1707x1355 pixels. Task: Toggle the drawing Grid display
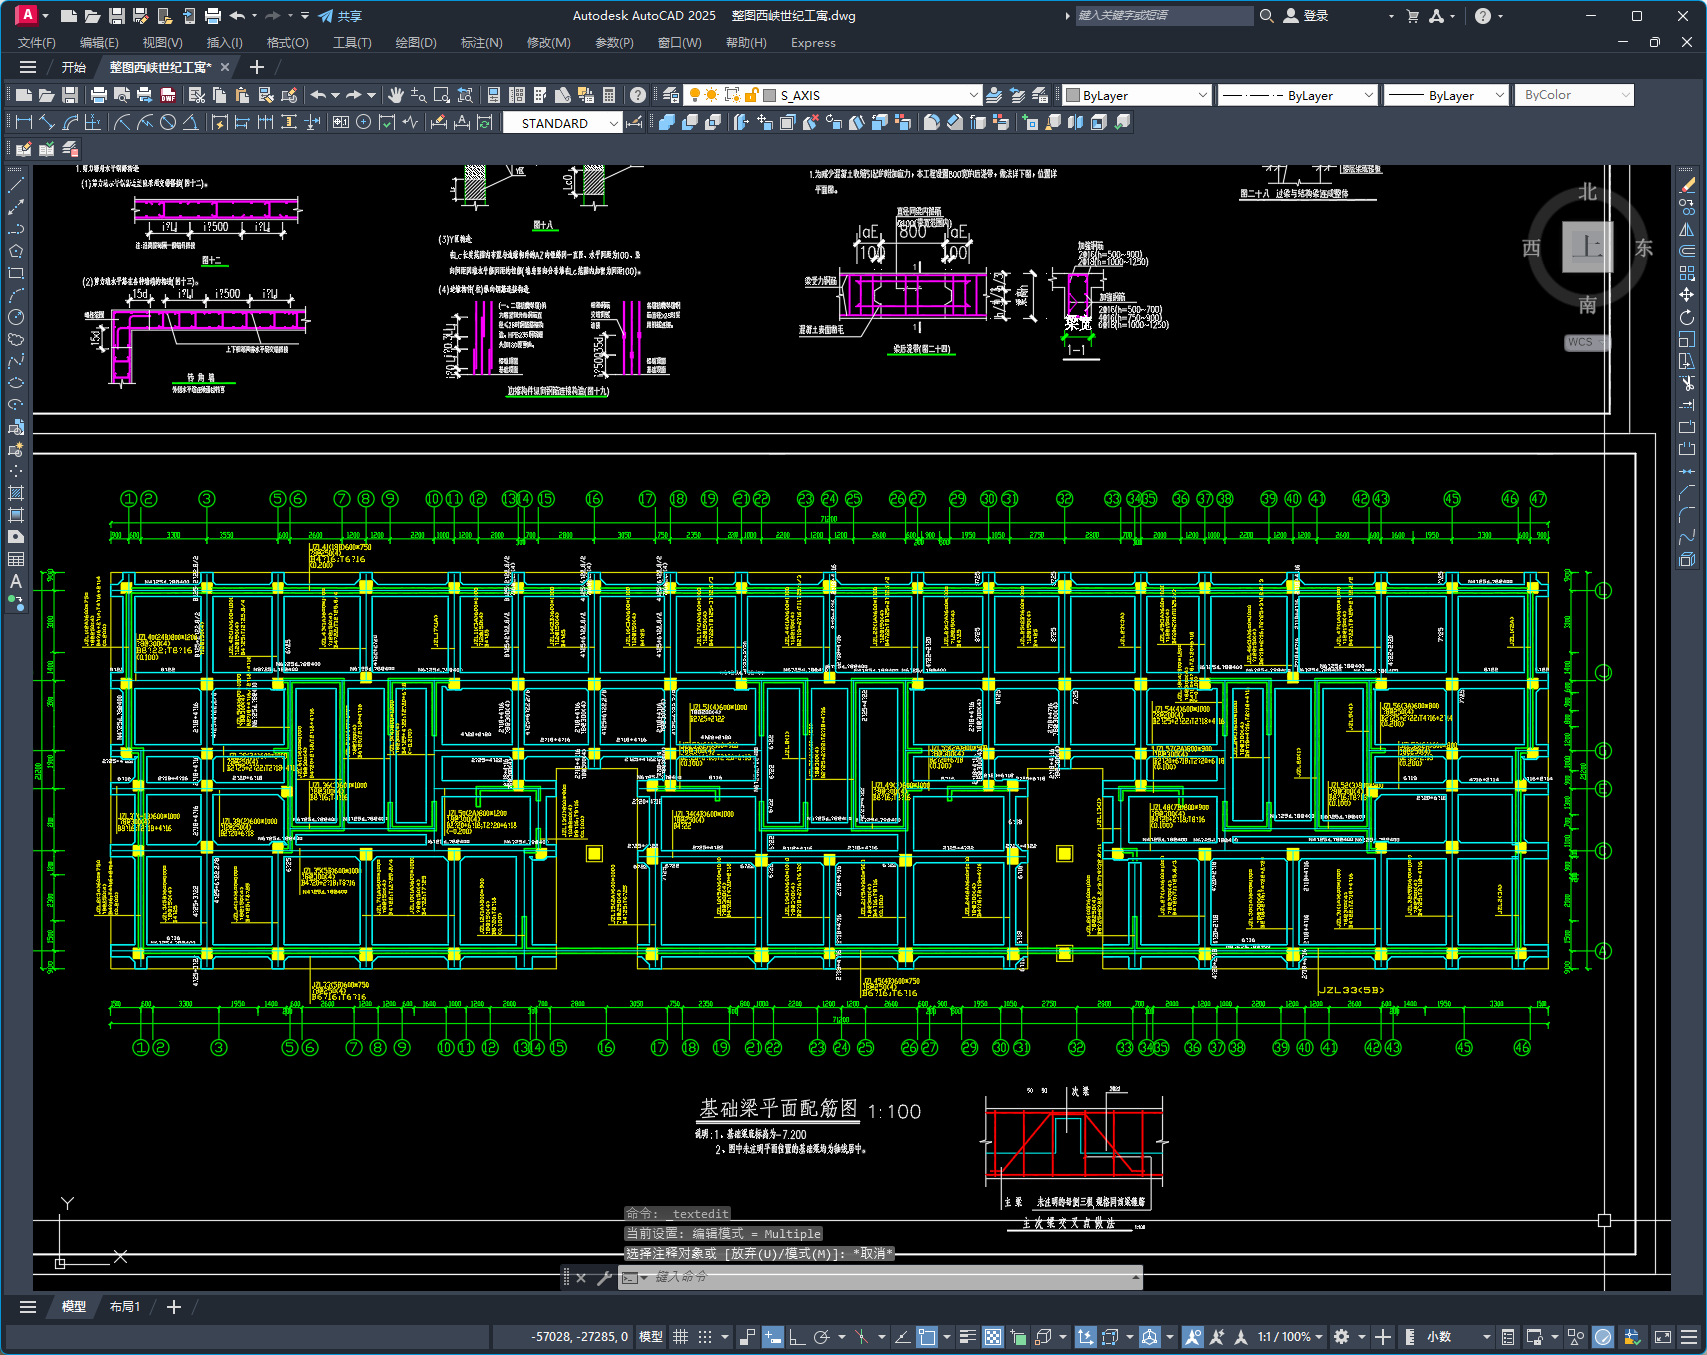pyautogui.click(x=680, y=1336)
